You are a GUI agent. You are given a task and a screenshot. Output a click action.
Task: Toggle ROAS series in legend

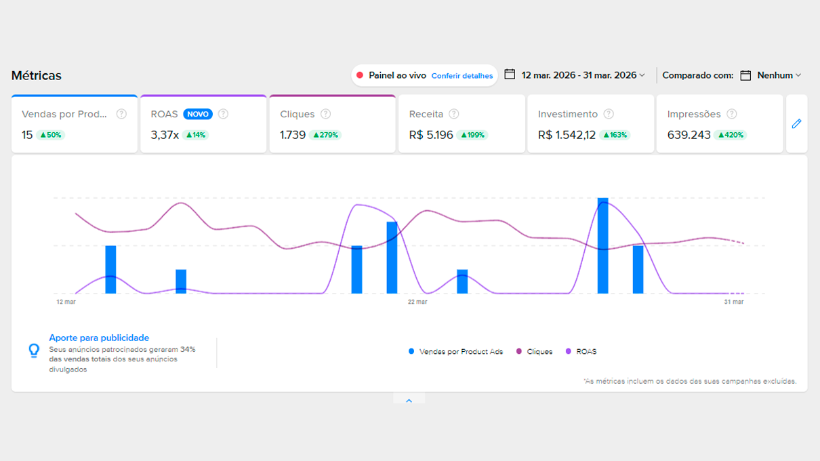(581, 352)
